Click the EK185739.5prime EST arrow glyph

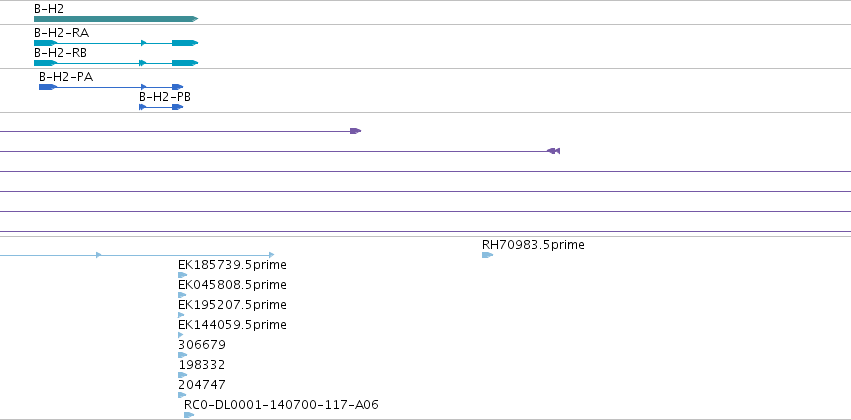click(x=182, y=275)
